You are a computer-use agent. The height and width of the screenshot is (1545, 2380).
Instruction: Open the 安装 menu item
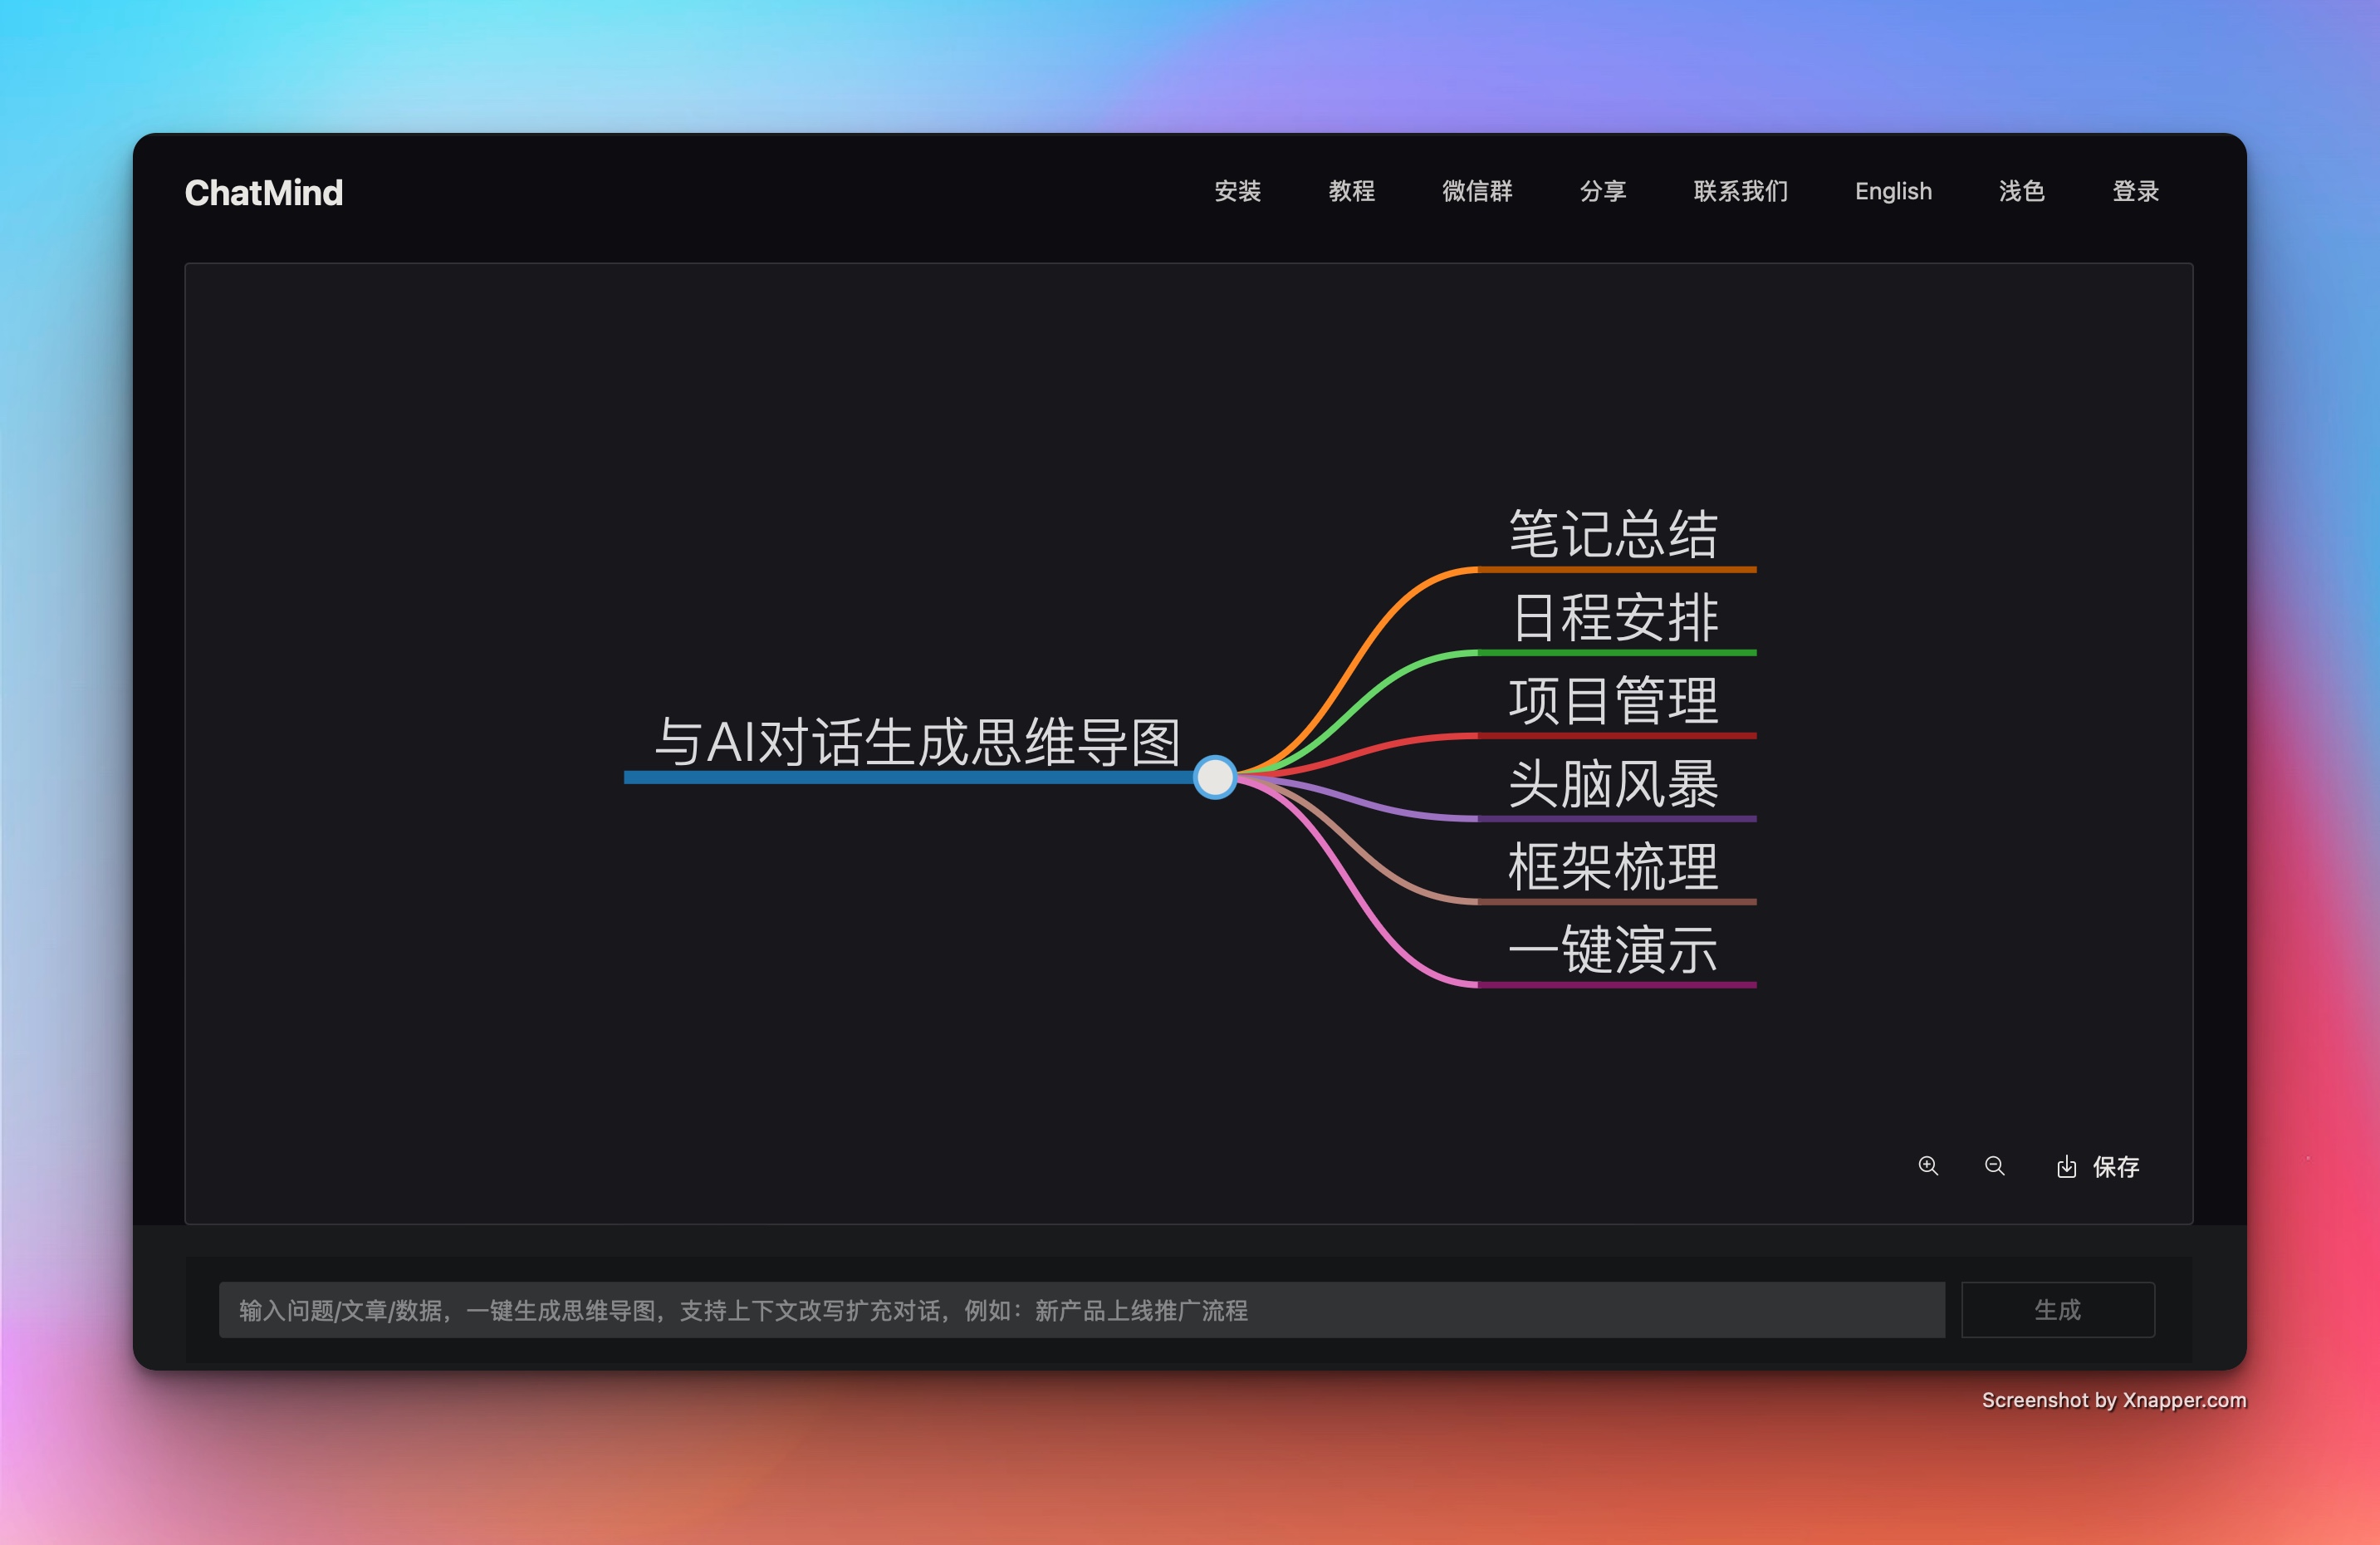click(1237, 191)
